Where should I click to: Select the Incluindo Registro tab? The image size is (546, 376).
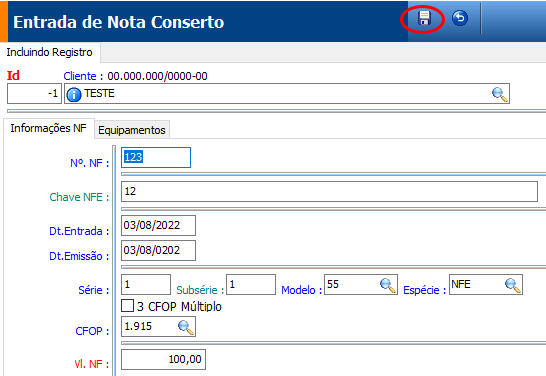pyautogui.click(x=50, y=52)
